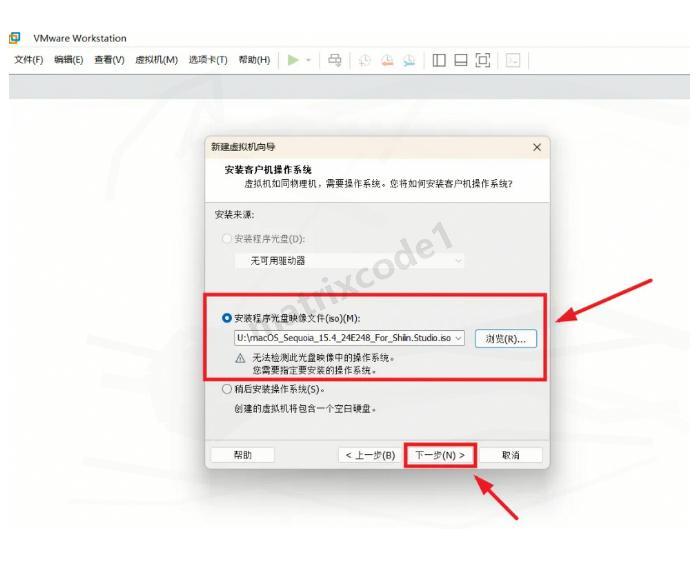Enter full screen mode icon
Screen dimensions: 700x561
[483, 60]
